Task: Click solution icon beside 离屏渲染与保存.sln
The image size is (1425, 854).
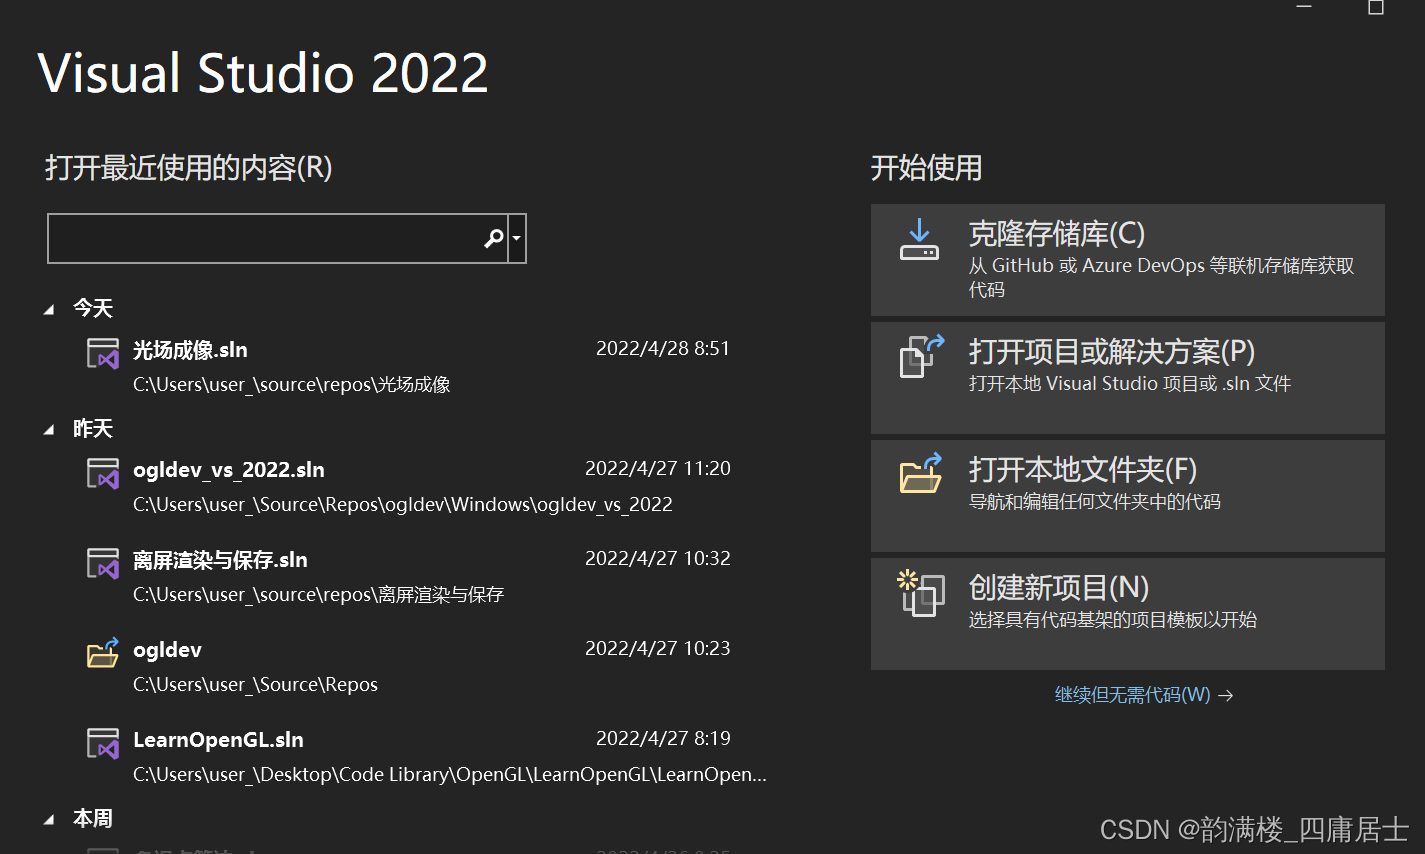Action: coord(103,563)
